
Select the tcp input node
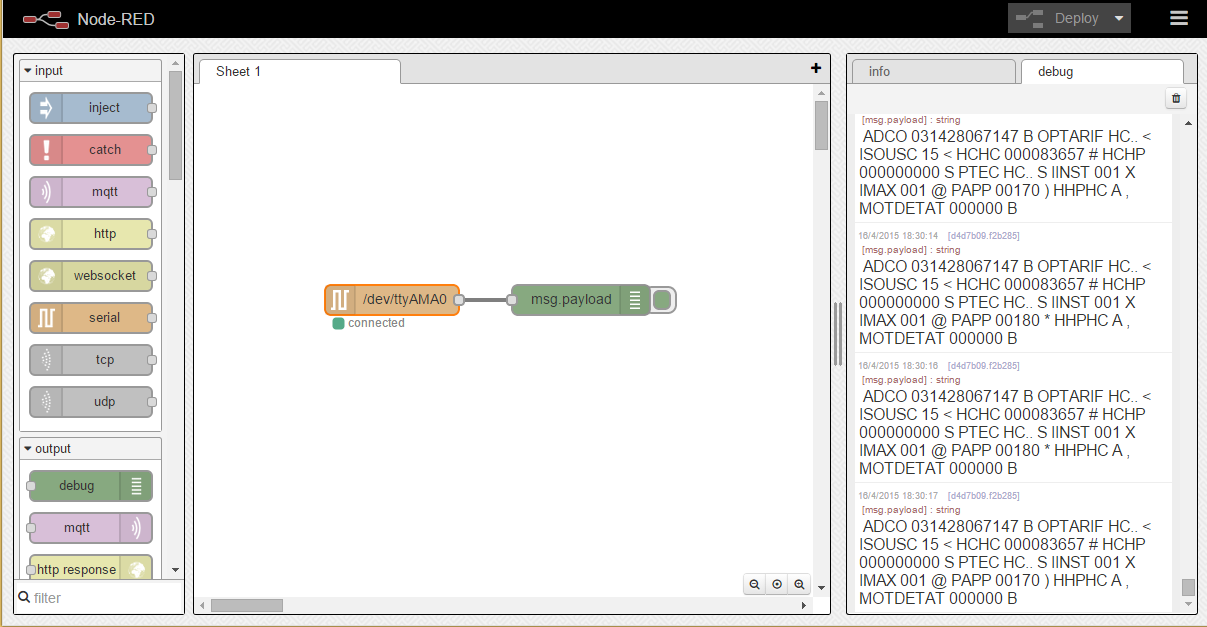point(91,360)
